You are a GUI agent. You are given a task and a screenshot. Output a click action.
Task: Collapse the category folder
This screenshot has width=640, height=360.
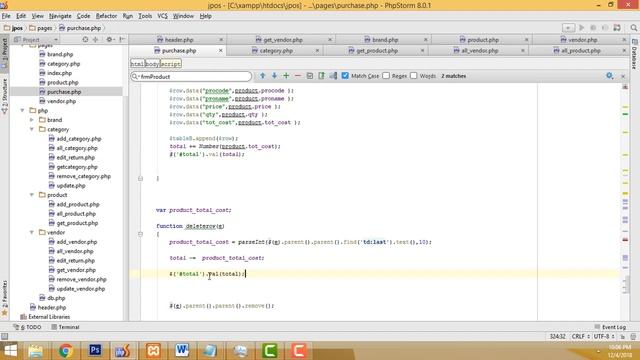click(x=32, y=129)
